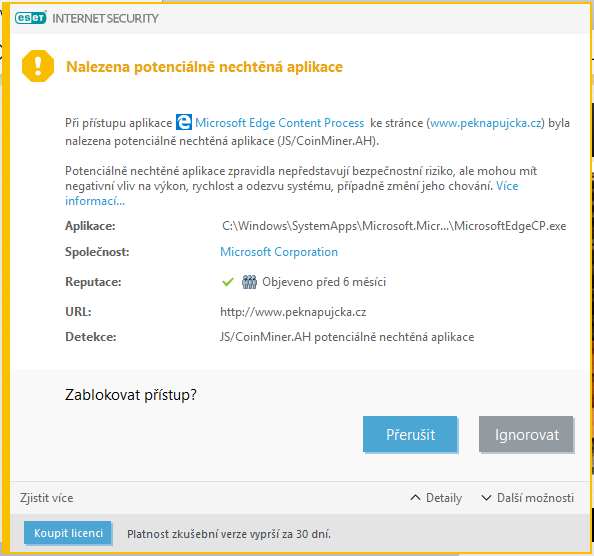Click the Další možnosti chevron down arrow
Image resolution: width=594 pixels, height=556 pixels.
(486, 498)
